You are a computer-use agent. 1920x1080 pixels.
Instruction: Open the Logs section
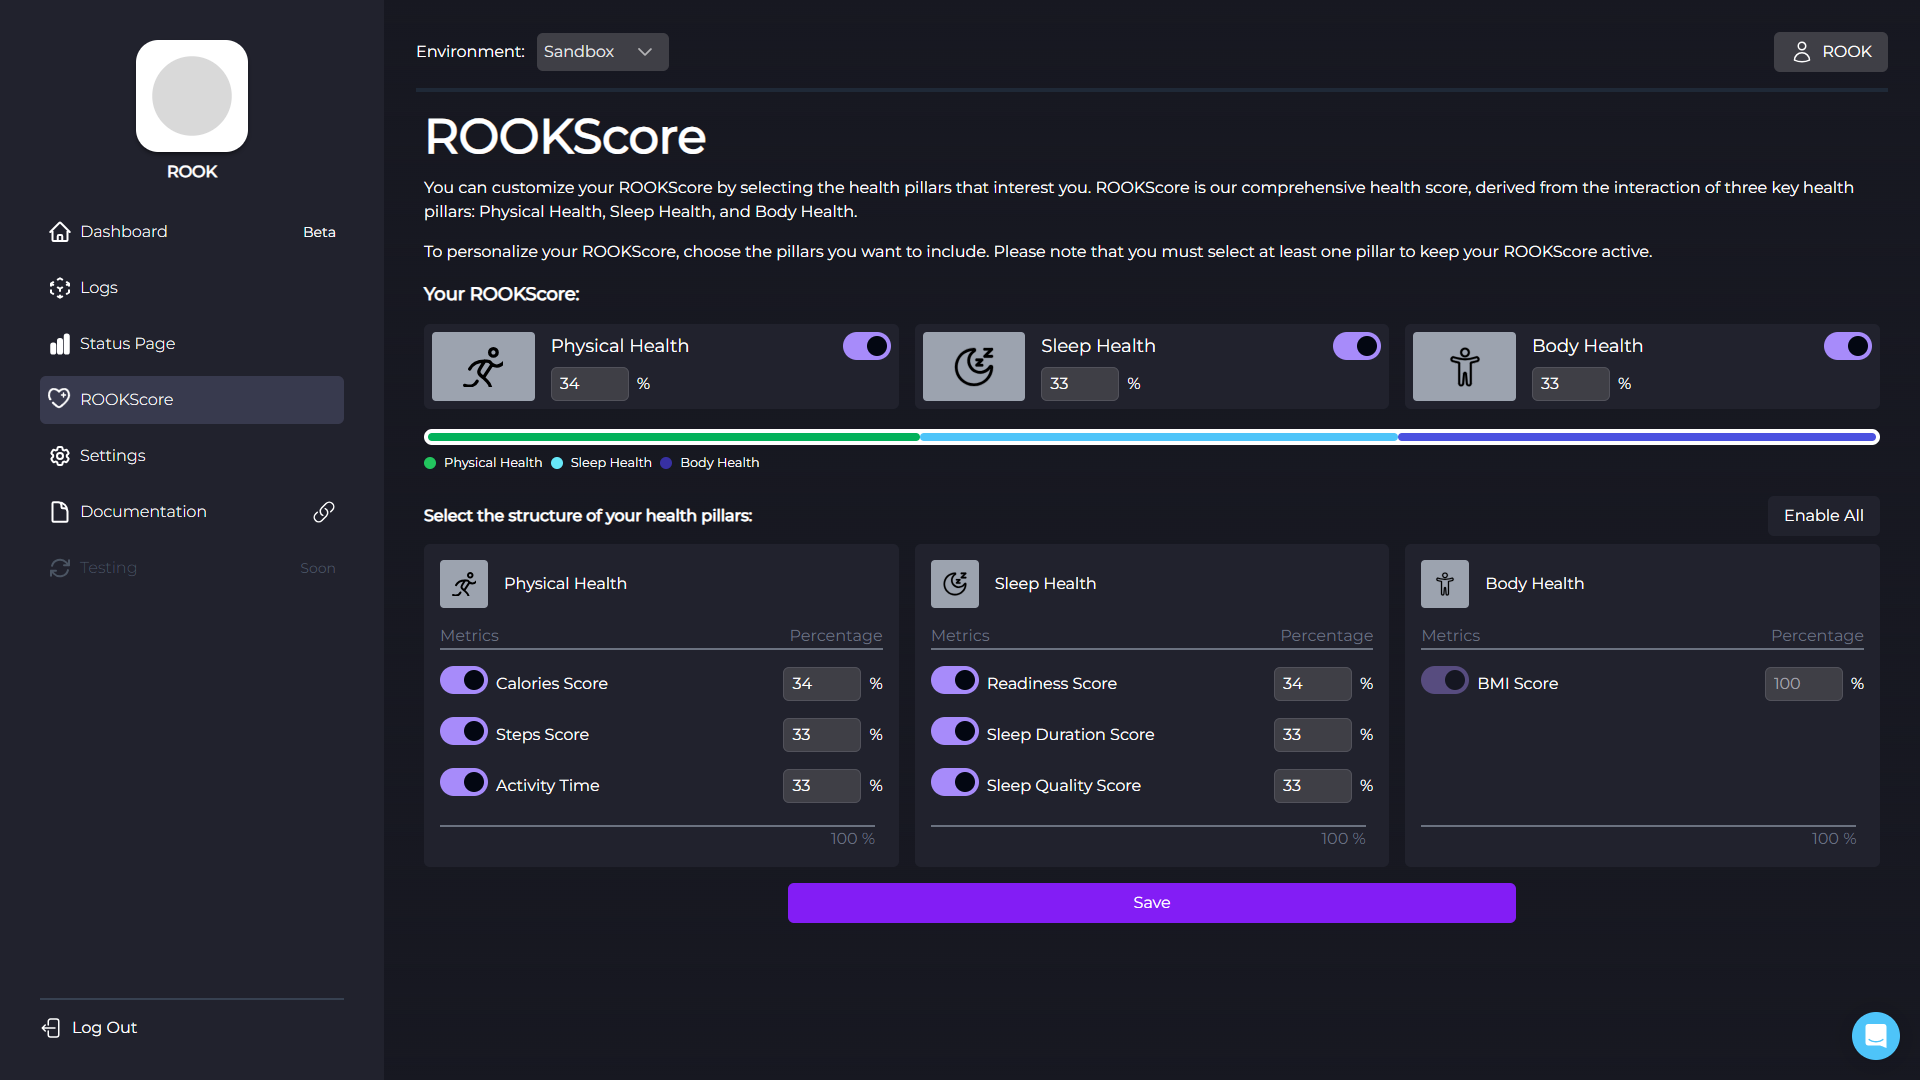100,287
